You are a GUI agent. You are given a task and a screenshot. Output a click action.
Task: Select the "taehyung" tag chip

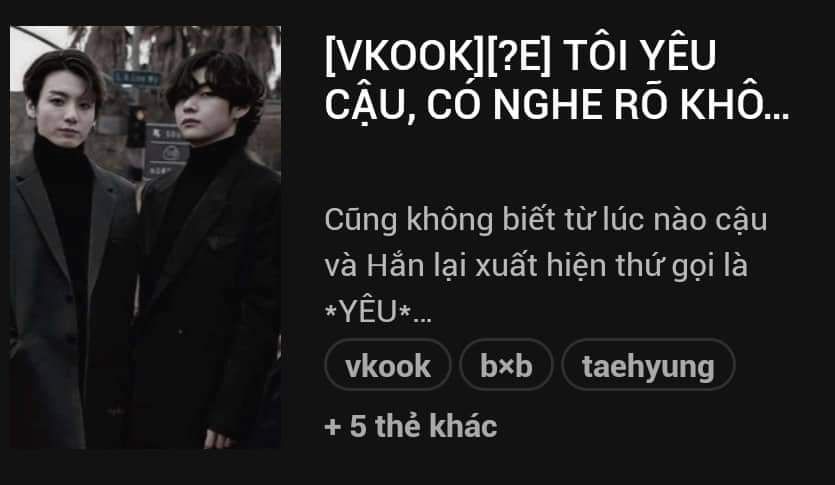coord(648,365)
